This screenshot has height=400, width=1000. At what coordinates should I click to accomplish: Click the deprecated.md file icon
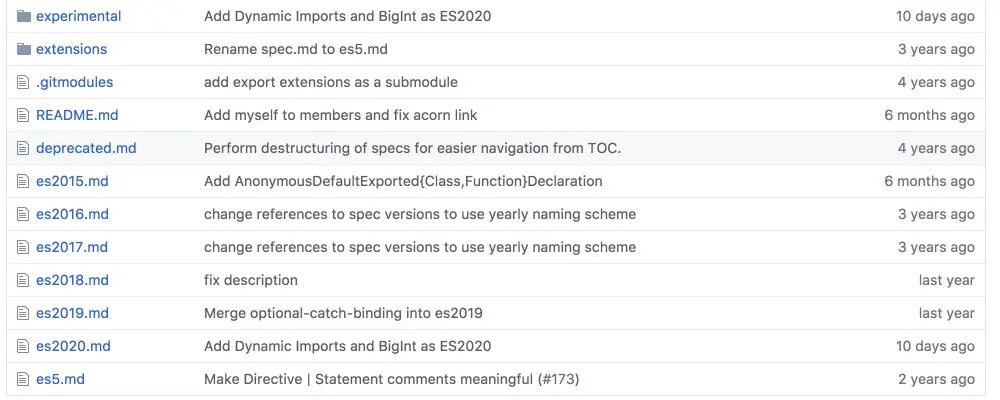(24, 148)
